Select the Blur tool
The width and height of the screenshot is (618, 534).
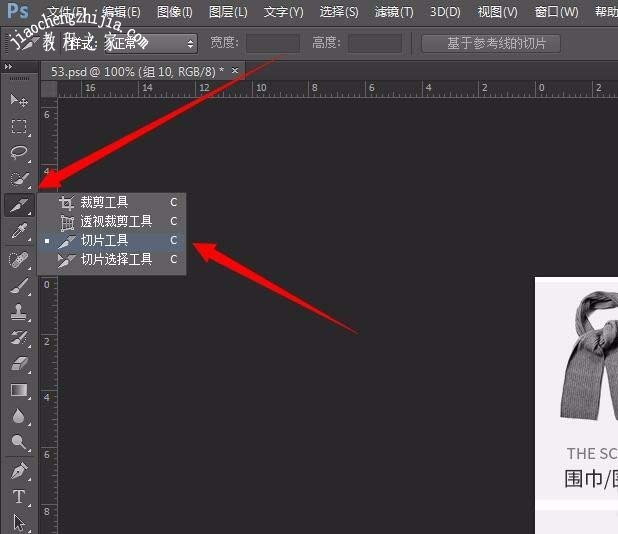[19, 416]
